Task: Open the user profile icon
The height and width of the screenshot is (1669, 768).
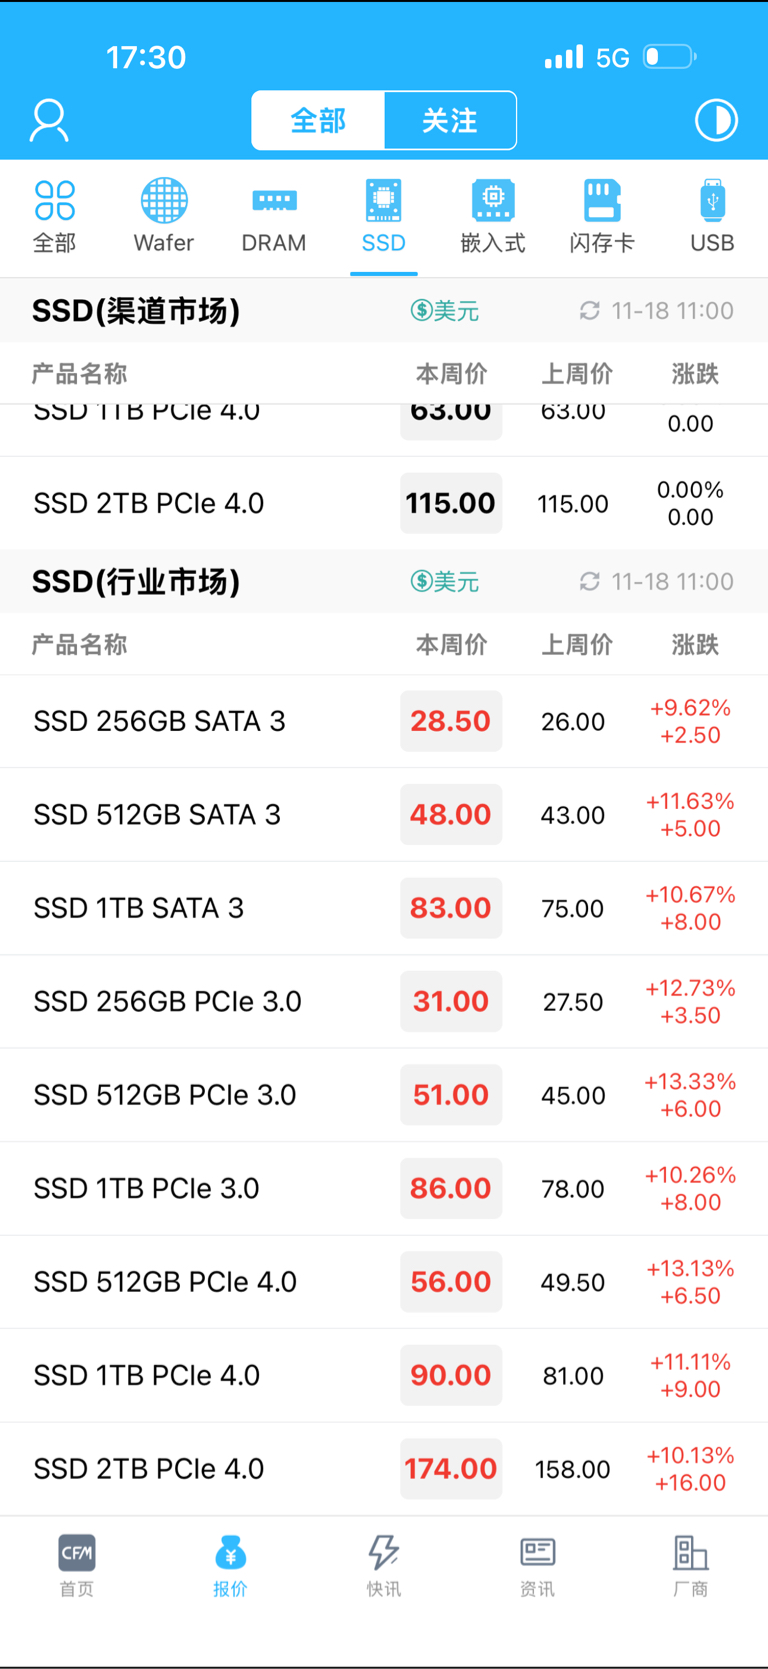Action: click(49, 121)
